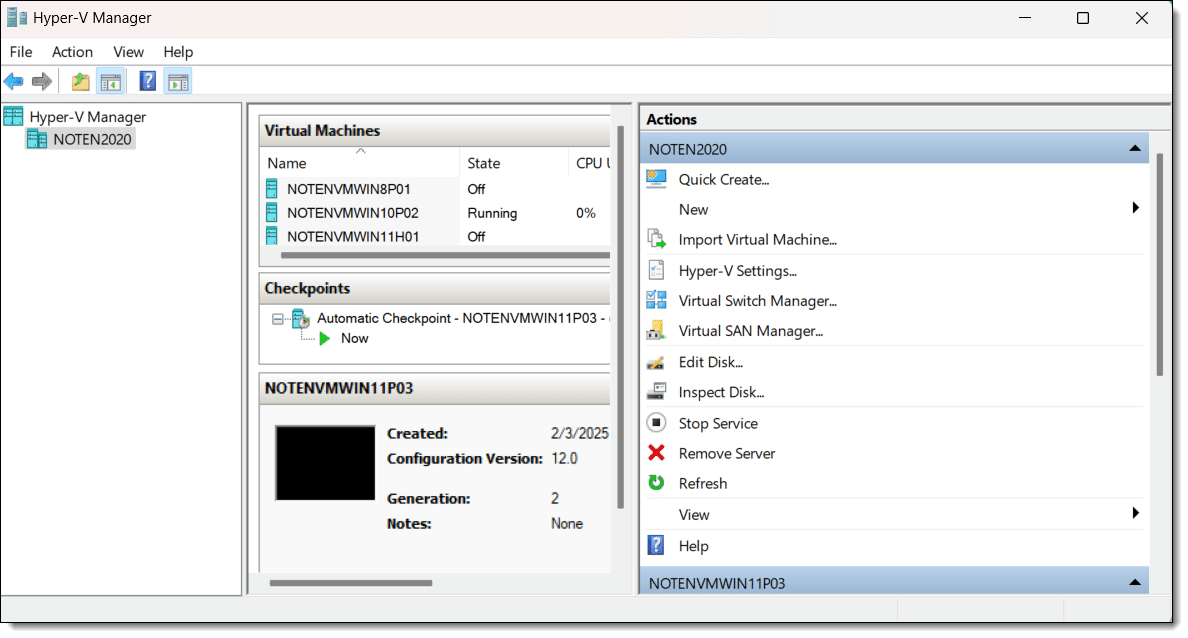Click the blue Help toolbar icon
Image resolution: width=1188 pixels, height=638 pixels.
tap(148, 82)
